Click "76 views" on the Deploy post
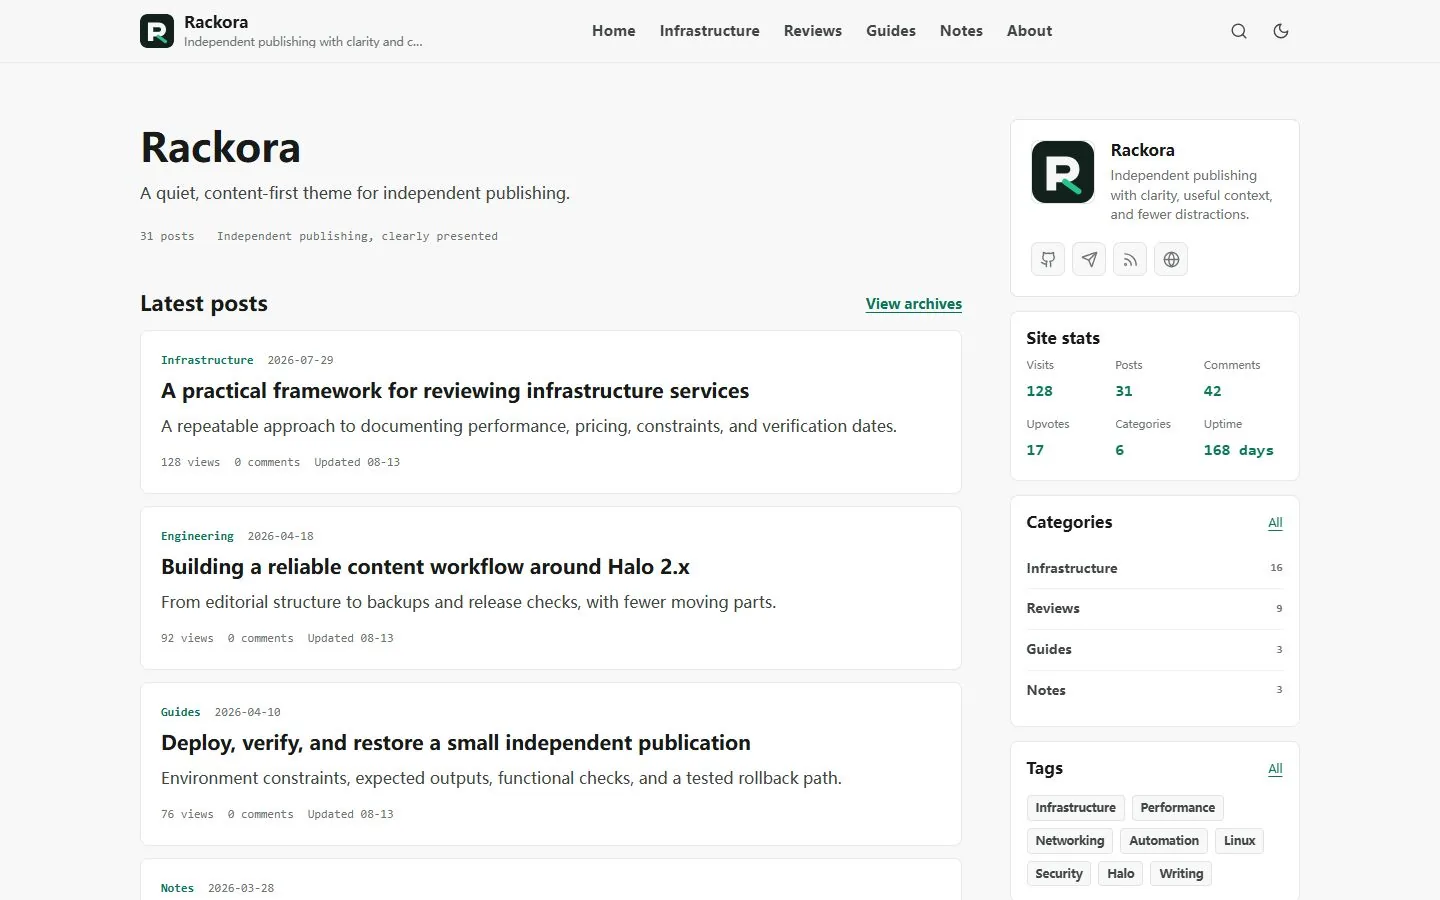This screenshot has width=1440, height=900. click(187, 814)
